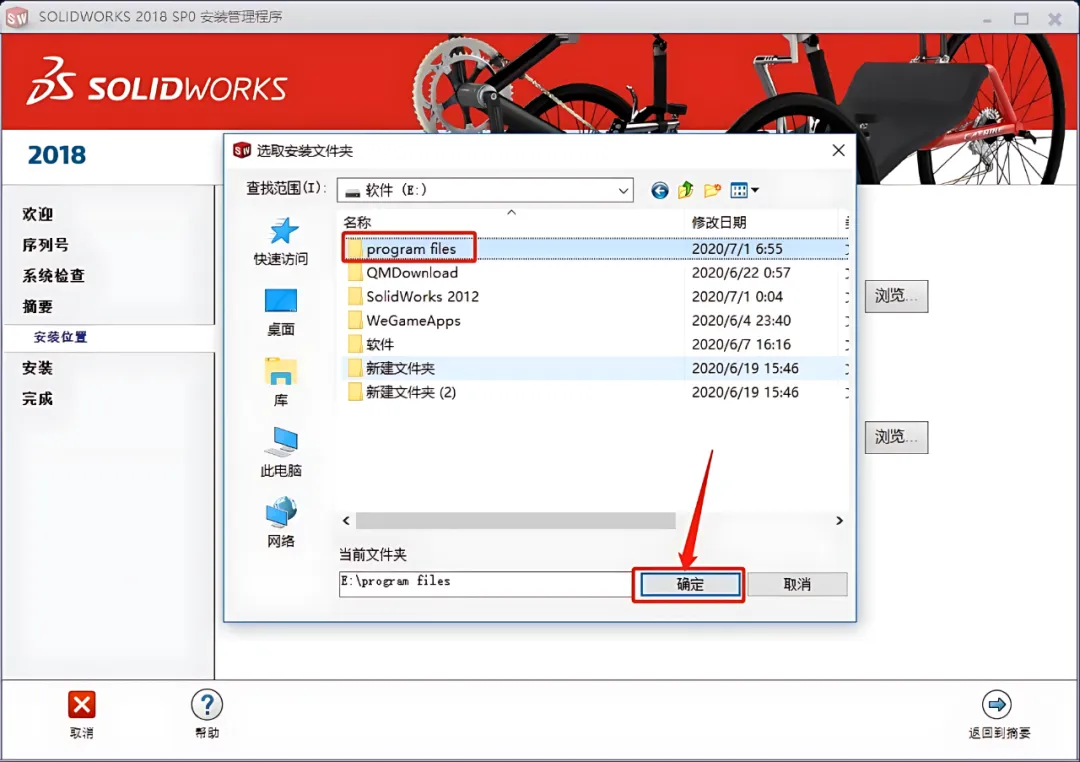Click the horizontal scrollbar thumb

(515, 520)
